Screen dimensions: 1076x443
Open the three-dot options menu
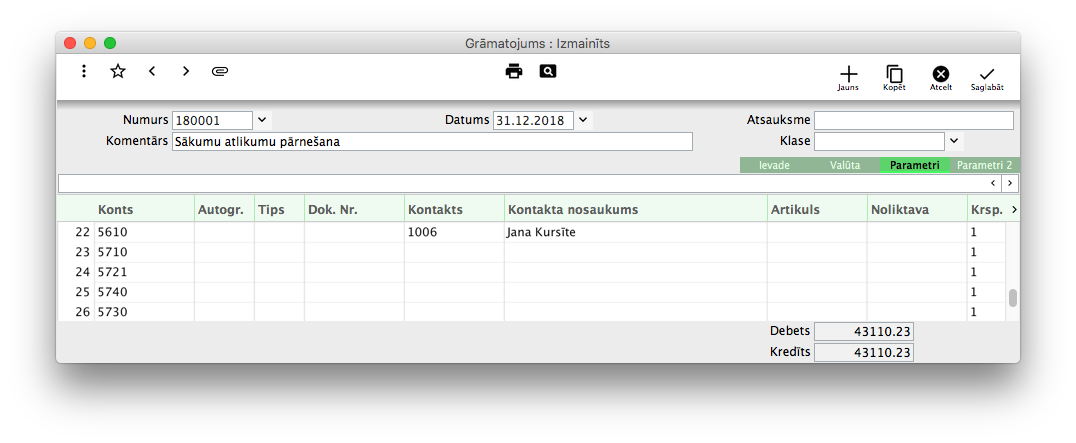coord(84,71)
